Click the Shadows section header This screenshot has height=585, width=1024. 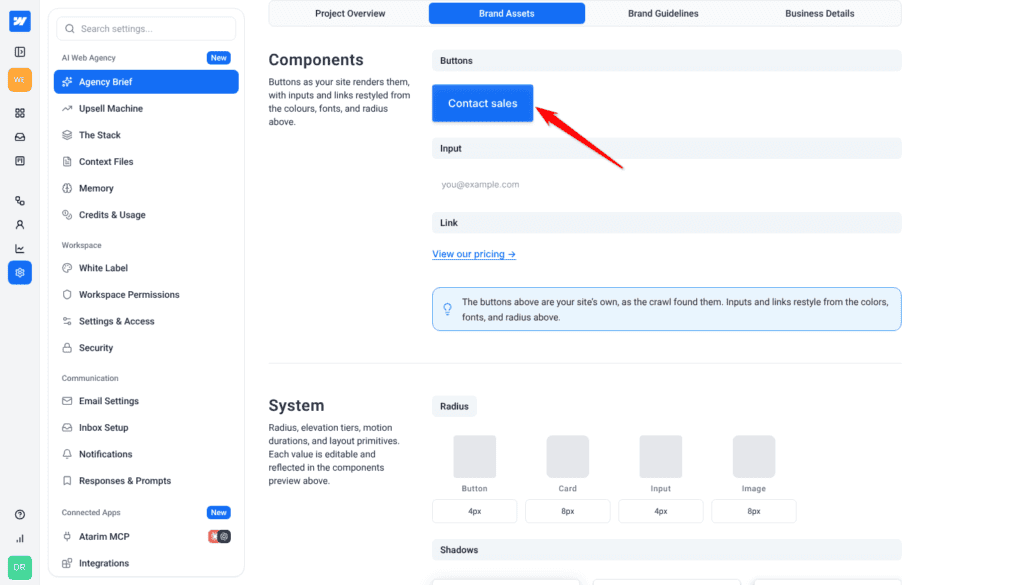pos(667,550)
